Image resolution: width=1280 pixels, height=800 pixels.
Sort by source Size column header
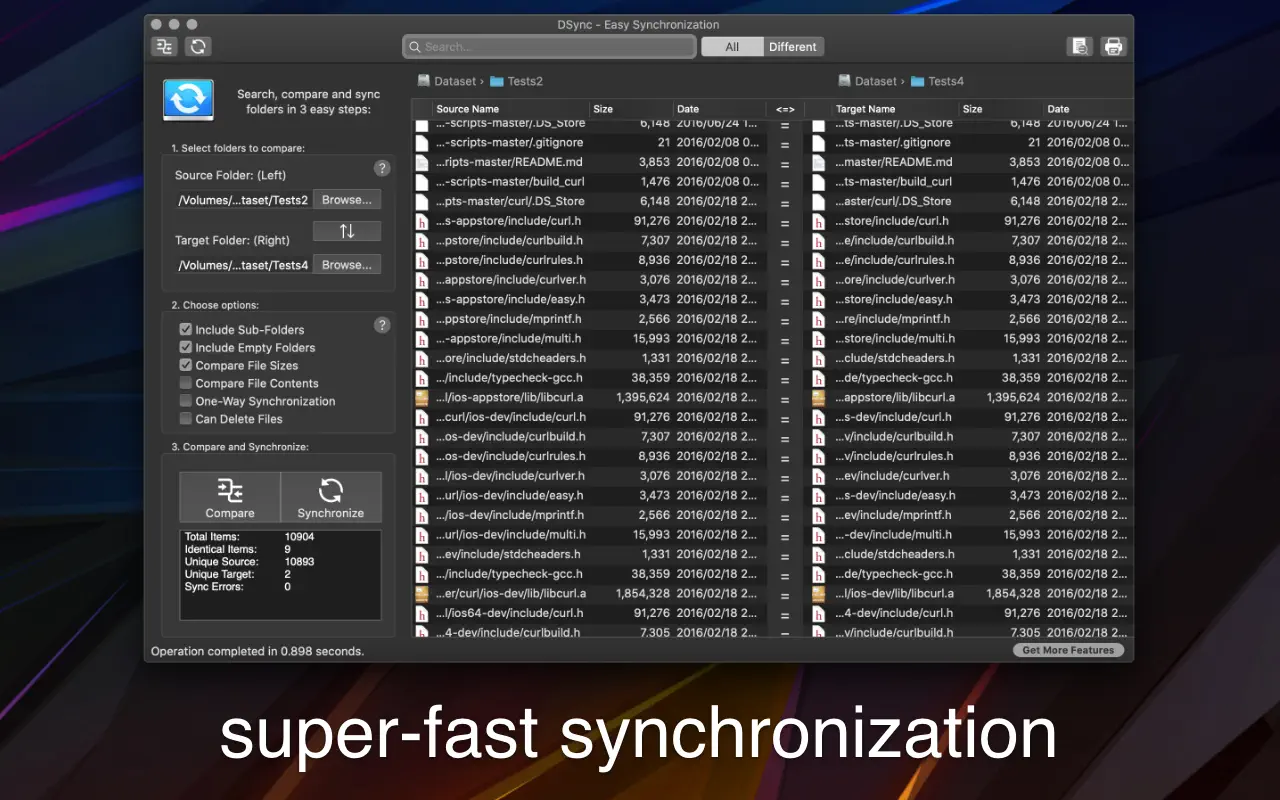[631, 109]
